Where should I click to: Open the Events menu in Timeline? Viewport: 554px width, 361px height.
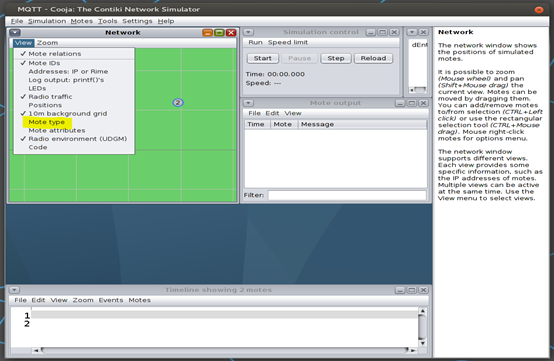coord(111,300)
